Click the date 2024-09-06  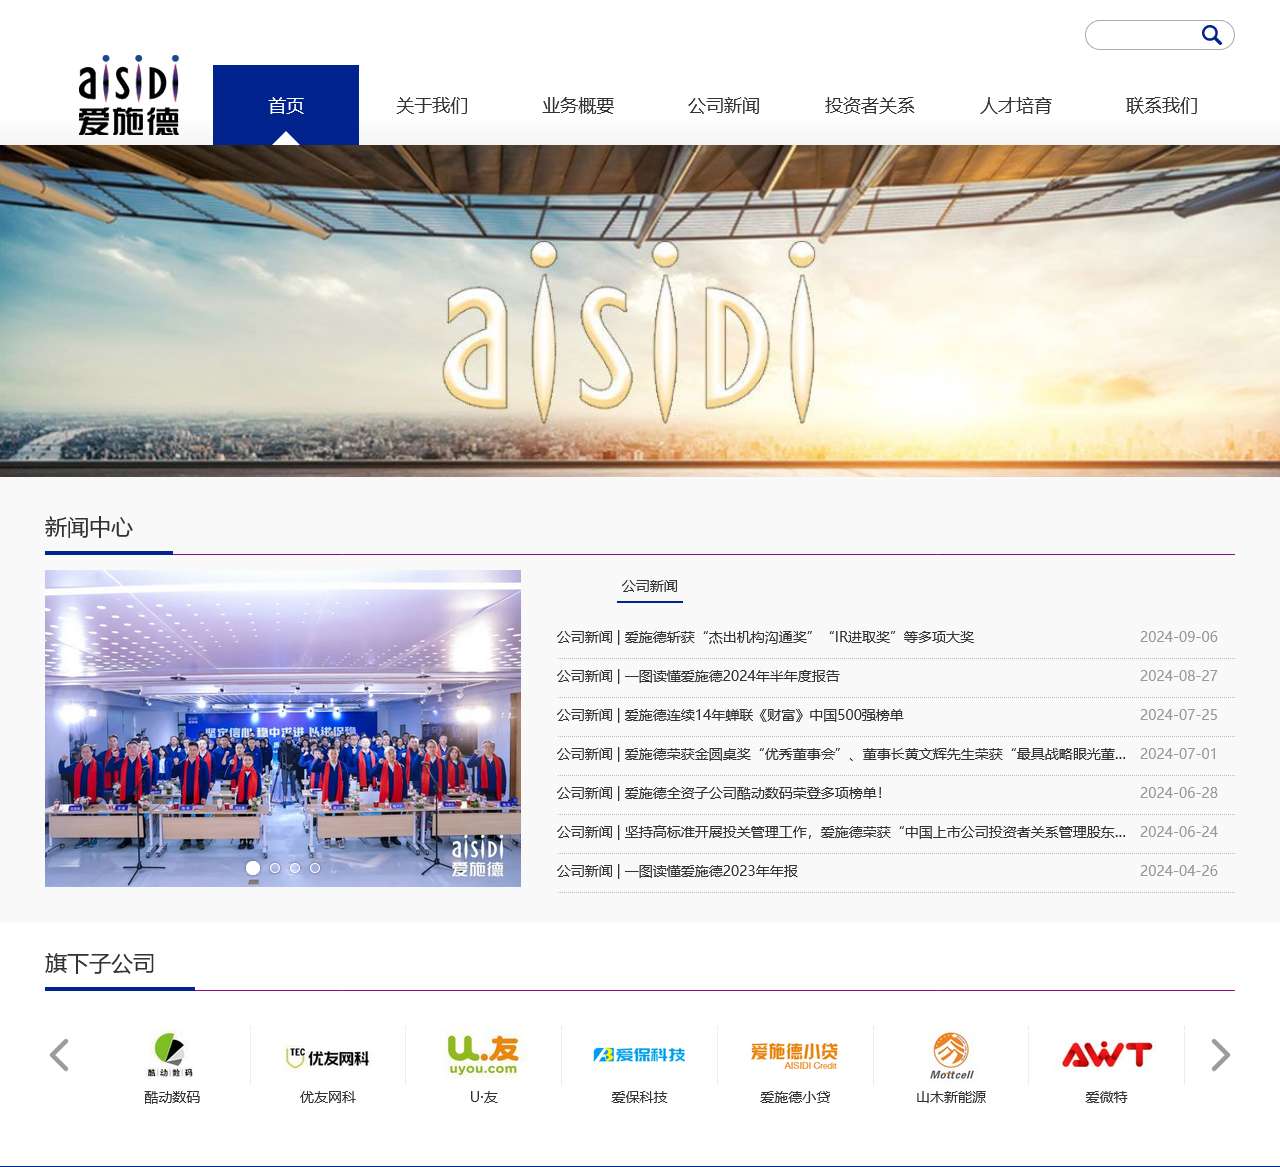click(1179, 637)
